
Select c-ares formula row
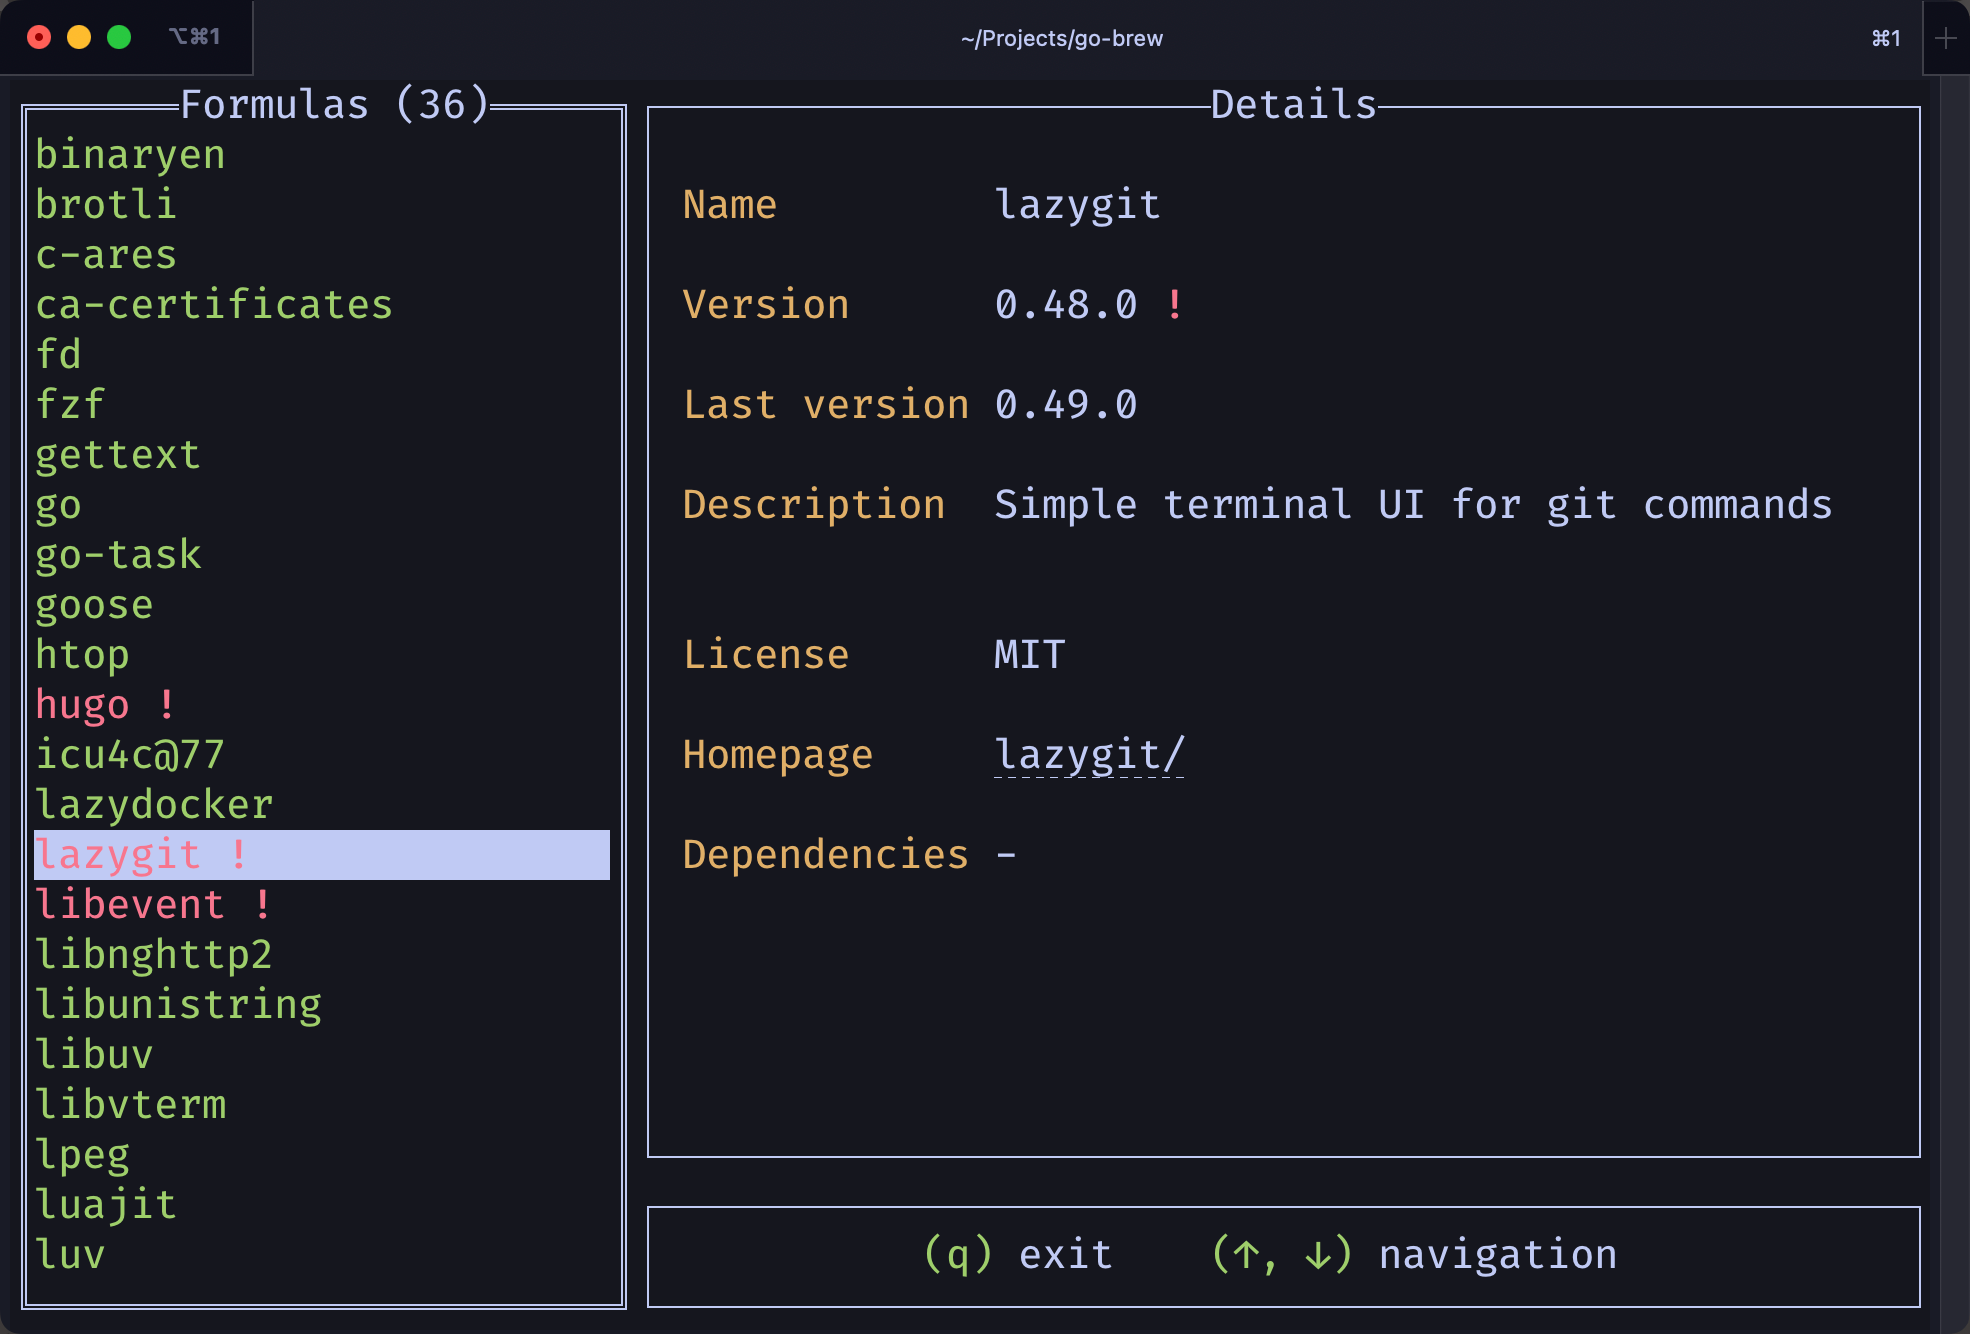coord(322,255)
